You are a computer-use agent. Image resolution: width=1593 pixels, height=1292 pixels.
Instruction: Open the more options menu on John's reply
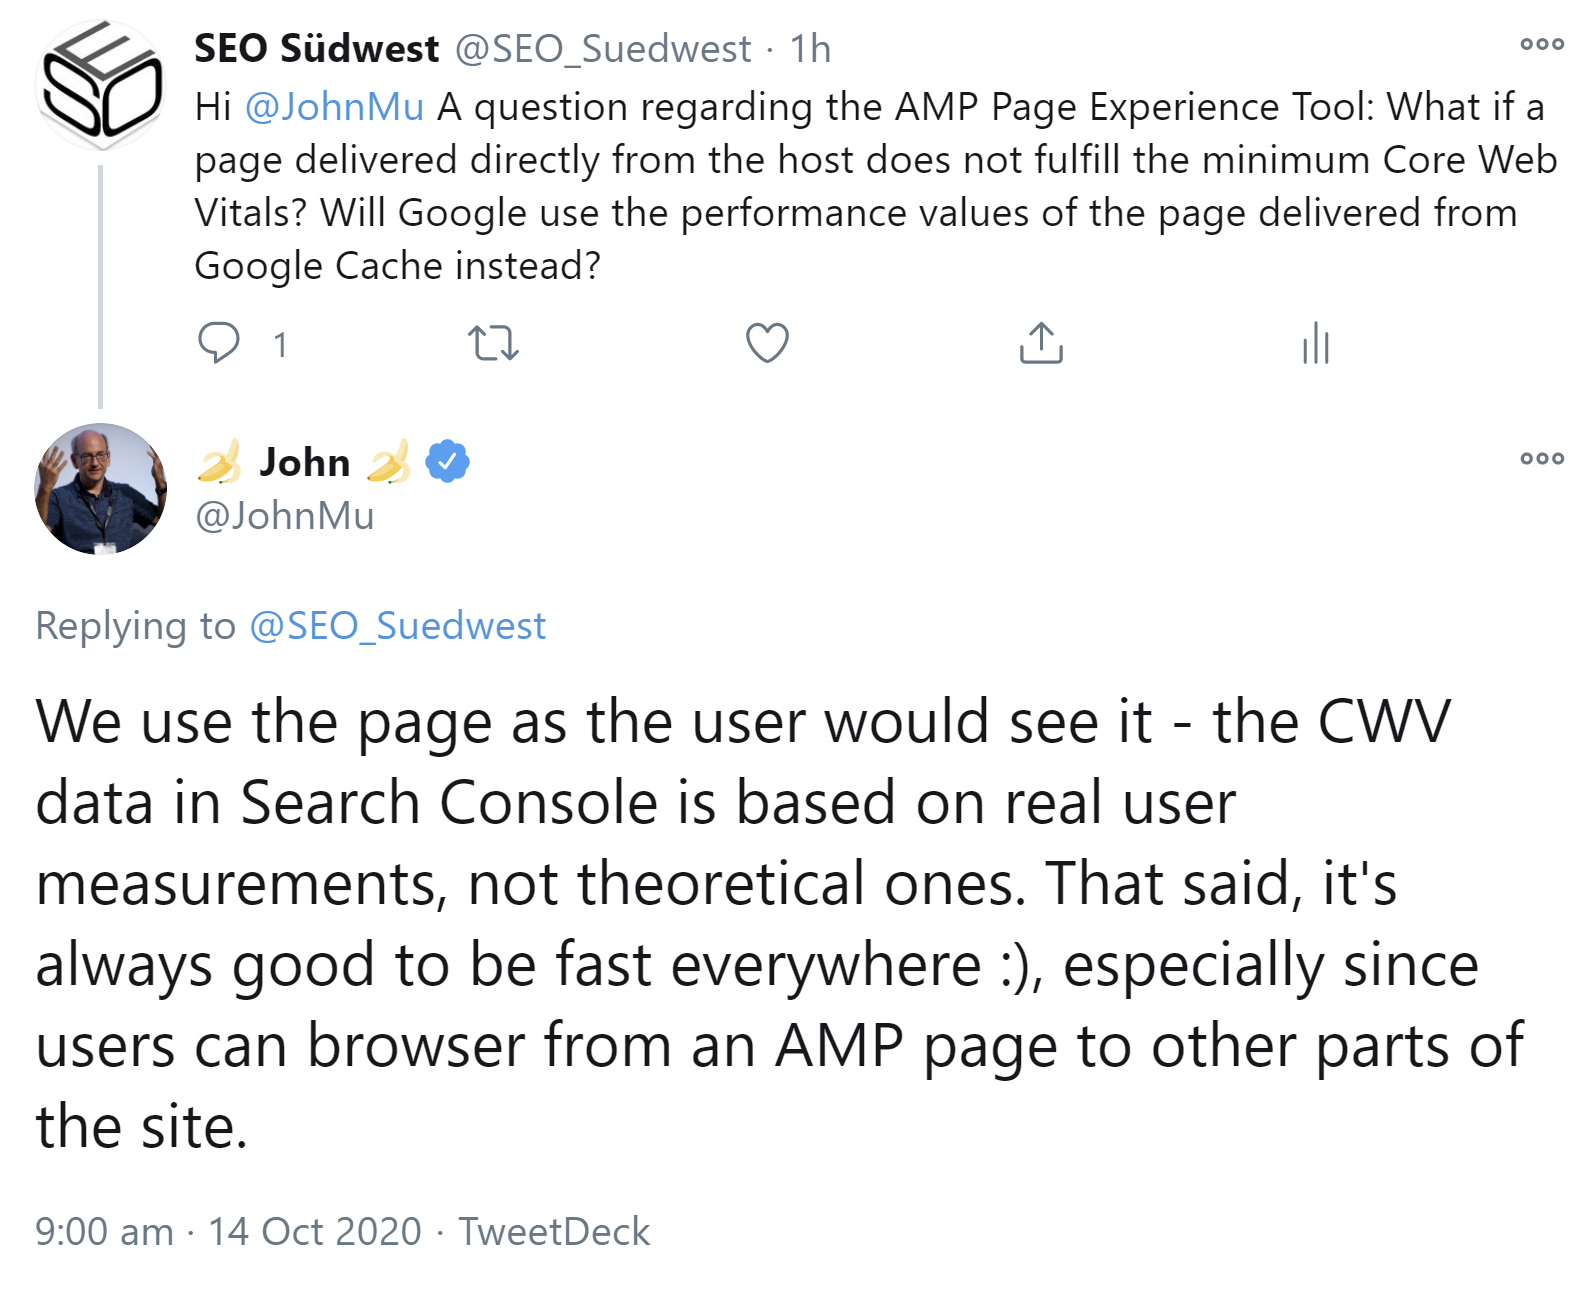(1540, 458)
